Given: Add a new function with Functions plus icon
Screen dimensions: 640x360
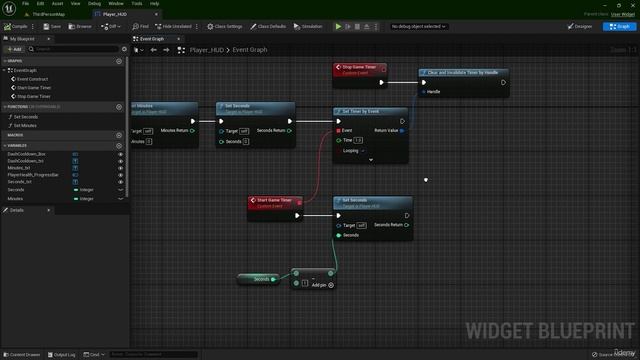Looking at the screenshot, I should pos(119,107).
